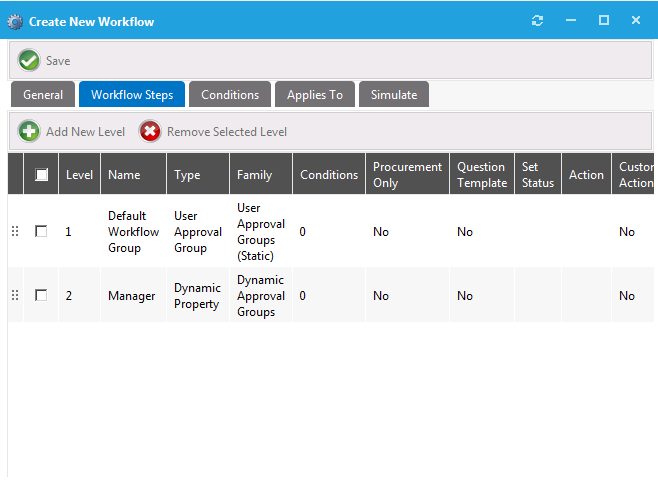
Task: Open the Simulate tab
Action: (394, 95)
